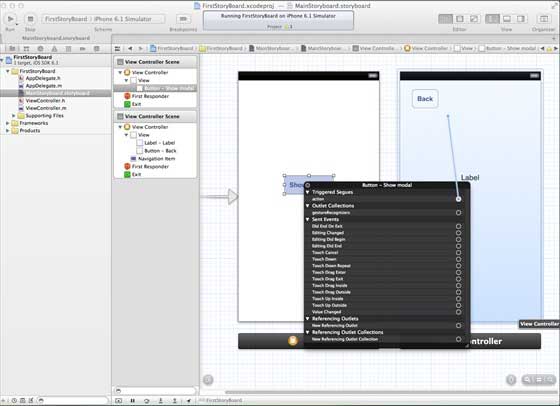The image size is (560, 406).
Task: Click the activity status Running FirstStoryBoard display
Action: [278, 20]
